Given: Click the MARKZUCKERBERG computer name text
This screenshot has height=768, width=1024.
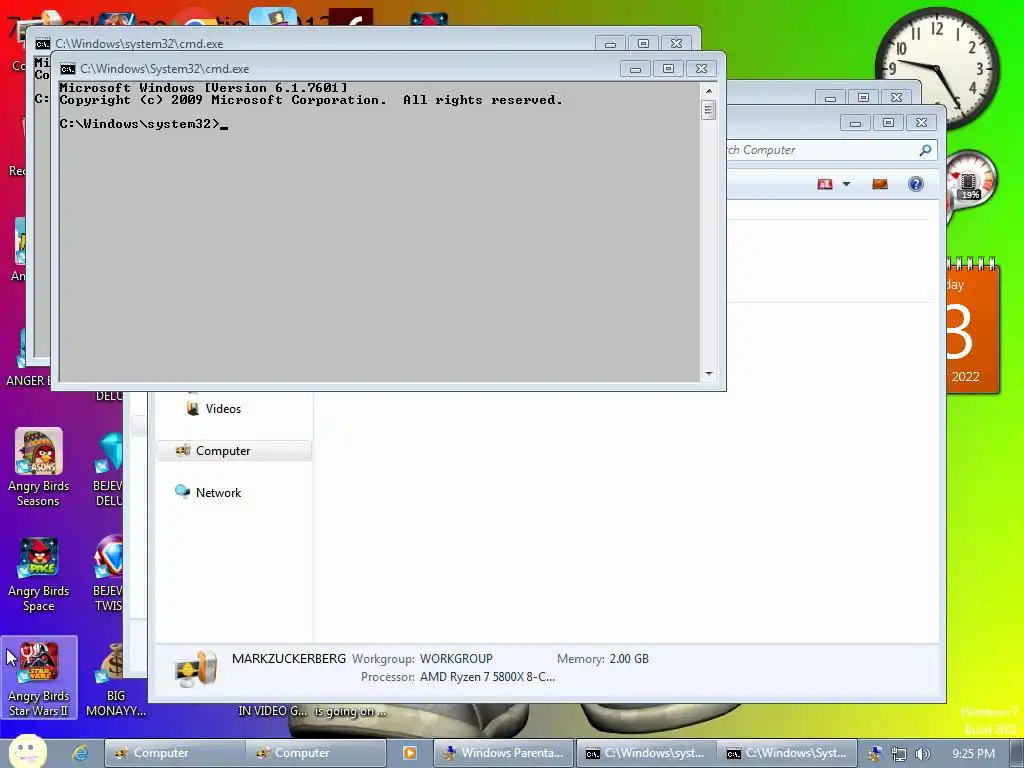Looking at the screenshot, I should click(289, 658).
